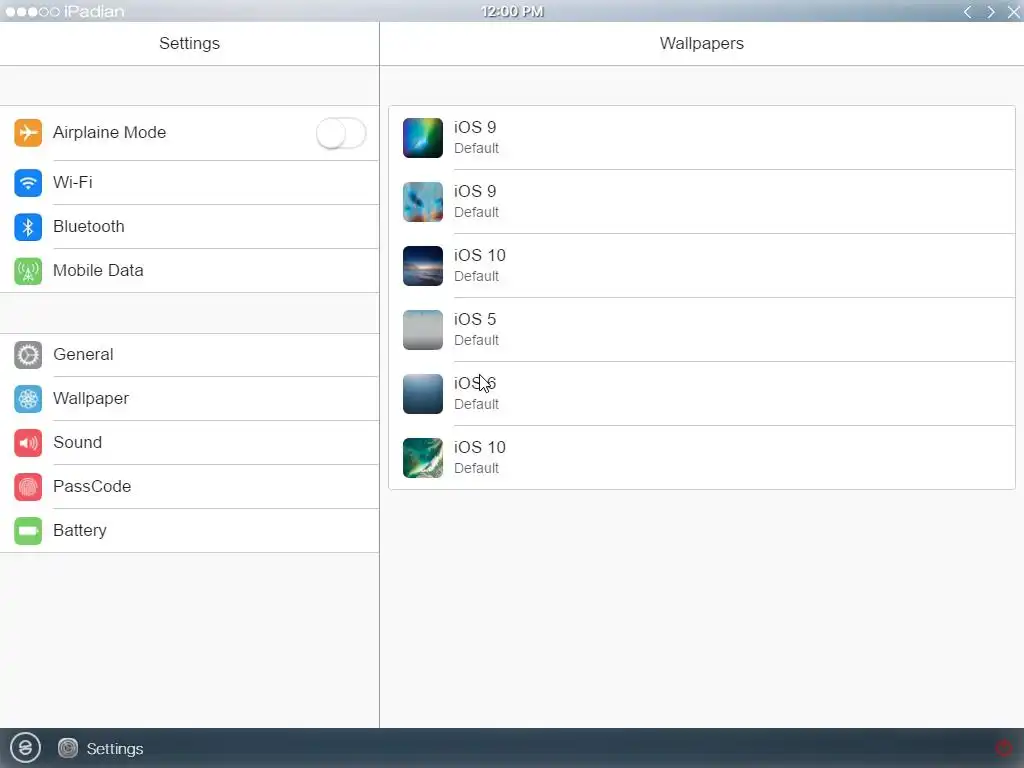
Task: Click the 12:00 PM clock in status bar
Action: click(x=513, y=11)
